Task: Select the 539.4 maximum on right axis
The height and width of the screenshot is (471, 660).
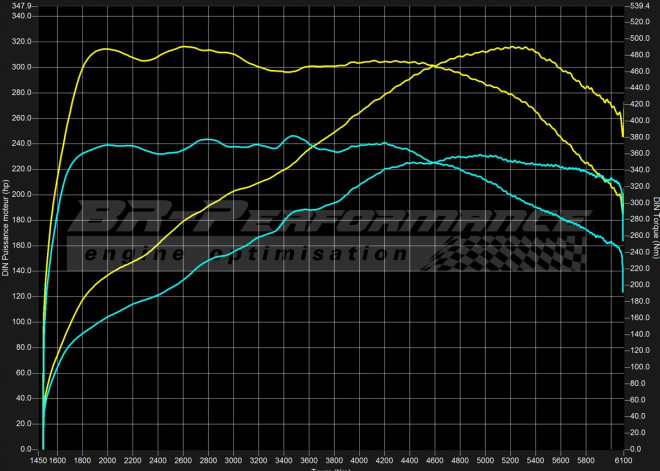Action: (640, 6)
